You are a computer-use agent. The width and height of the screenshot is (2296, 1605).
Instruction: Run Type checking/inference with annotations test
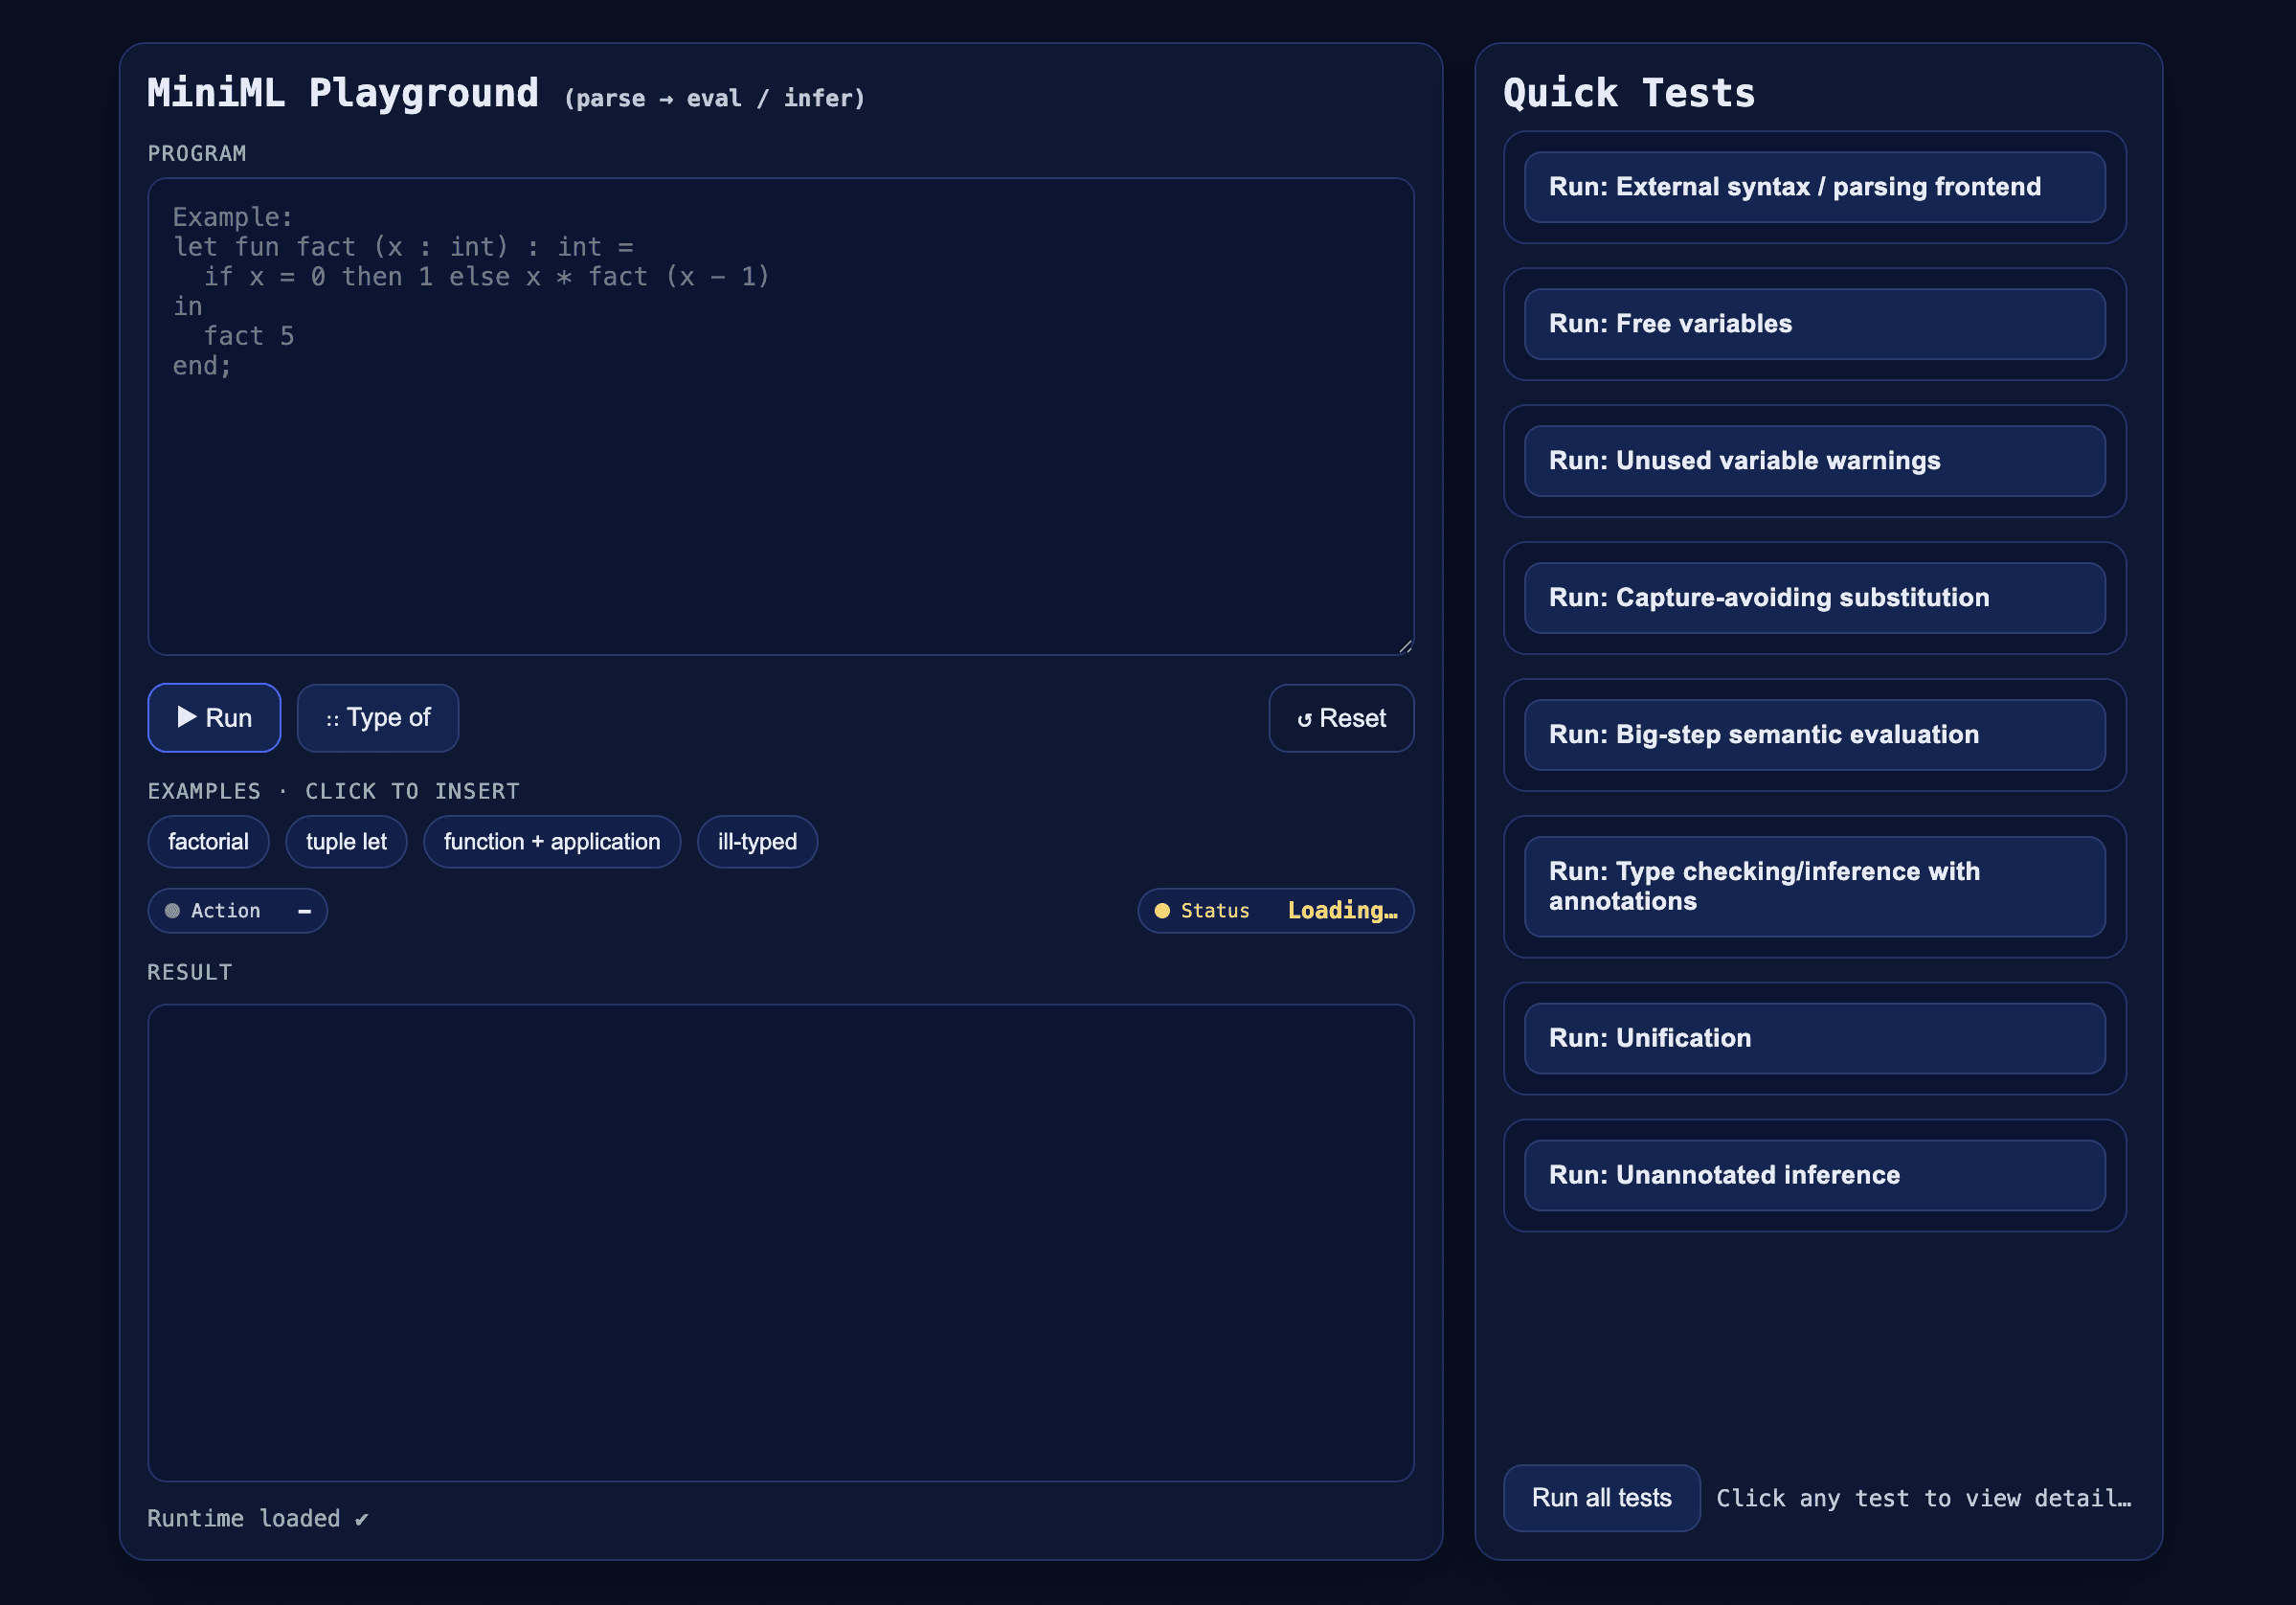point(1814,886)
